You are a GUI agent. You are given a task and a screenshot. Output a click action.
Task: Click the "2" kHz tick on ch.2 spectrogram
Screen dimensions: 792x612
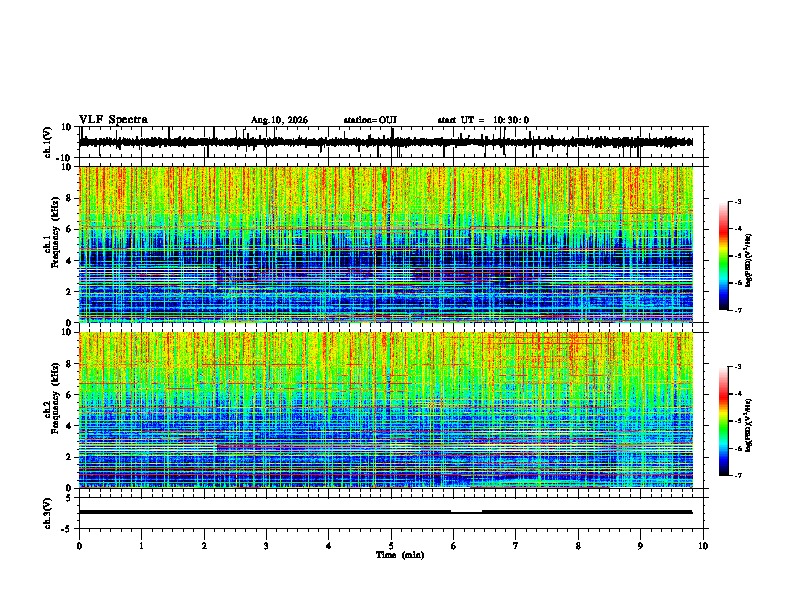(69, 457)
